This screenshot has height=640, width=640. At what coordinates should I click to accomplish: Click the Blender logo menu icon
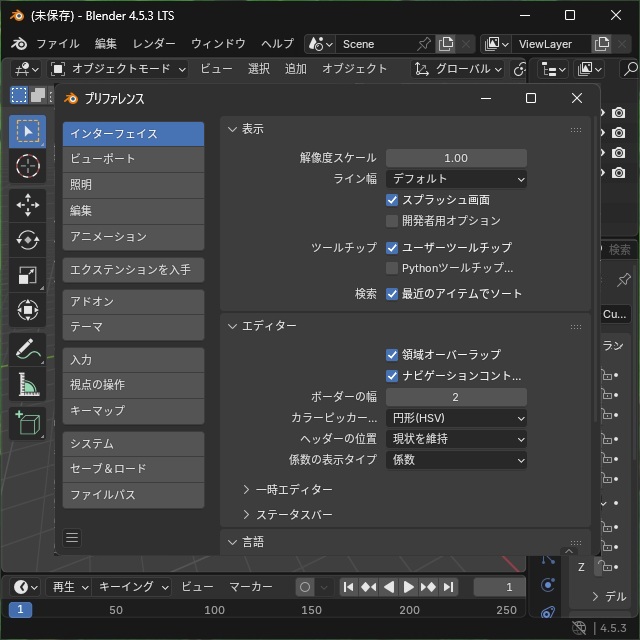[x=19, y=44]
